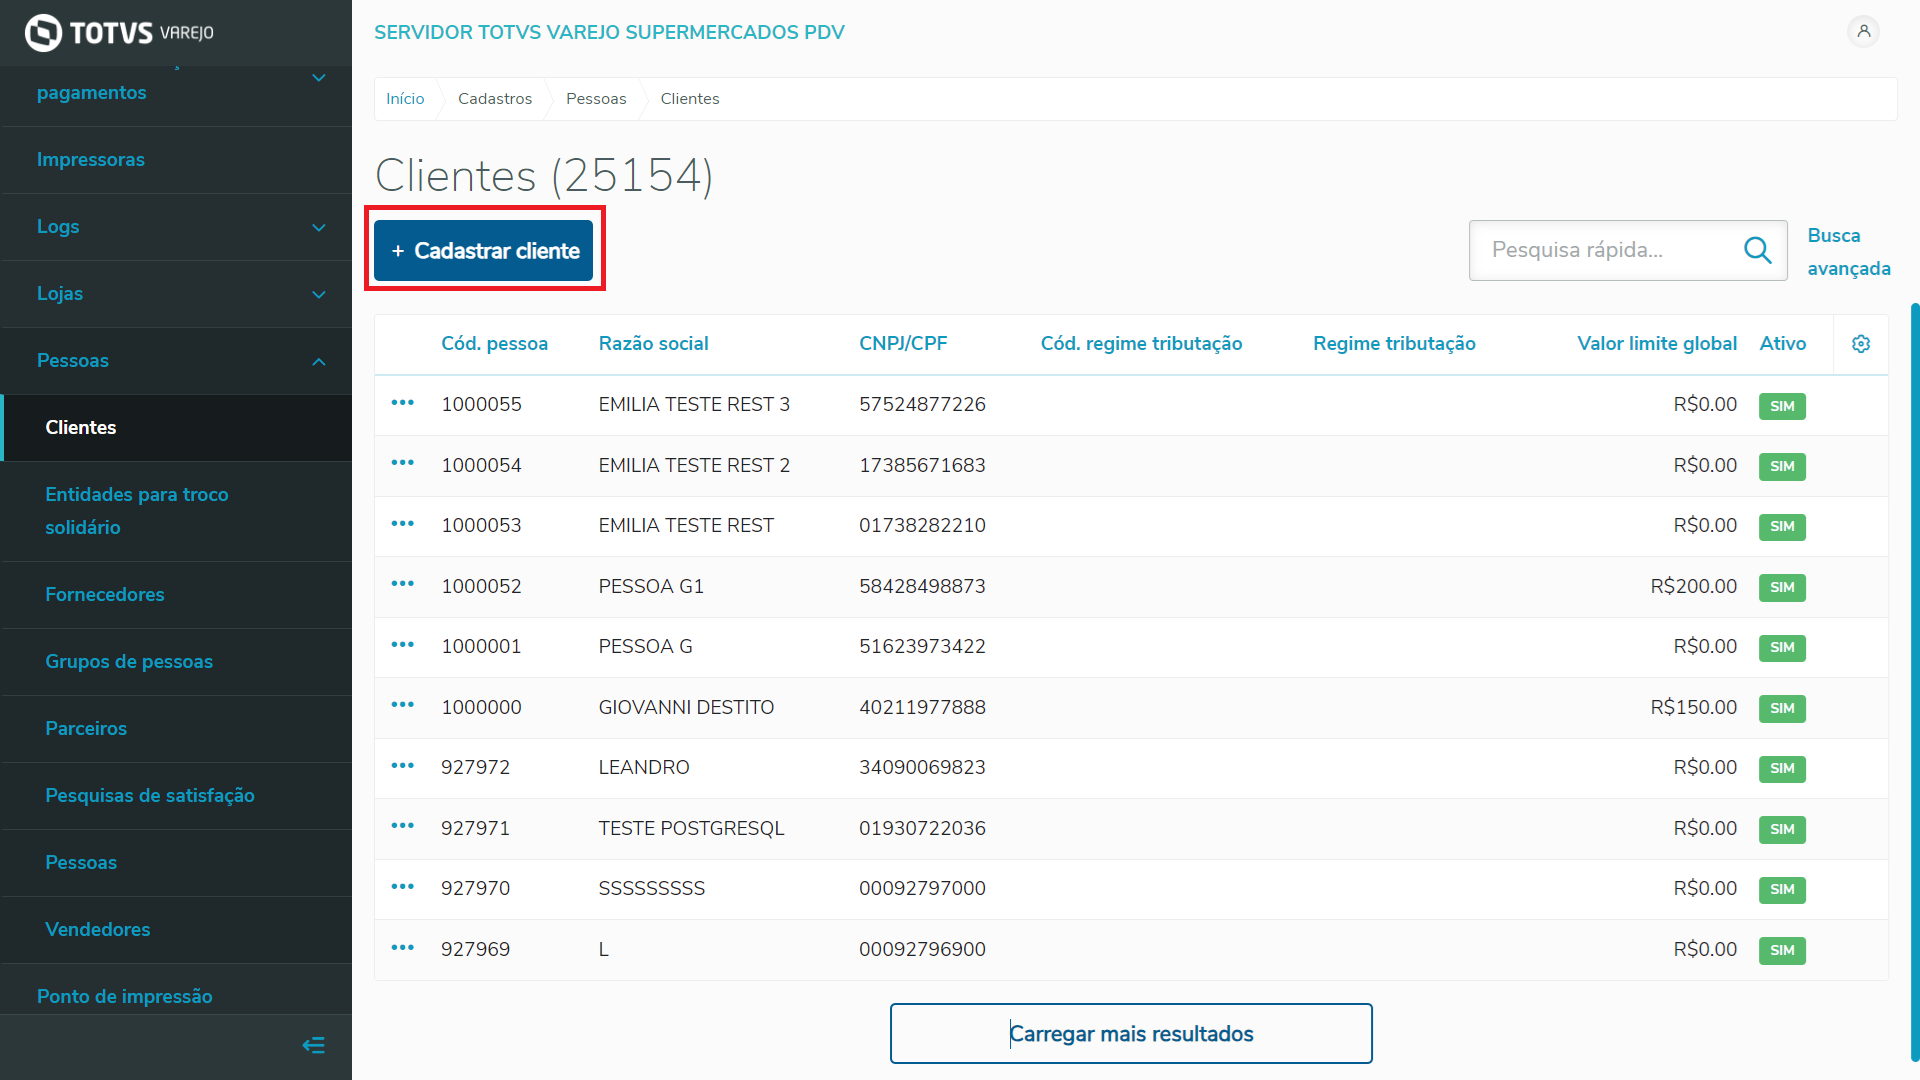Collapse the Pessoas sidebar section

318,361
